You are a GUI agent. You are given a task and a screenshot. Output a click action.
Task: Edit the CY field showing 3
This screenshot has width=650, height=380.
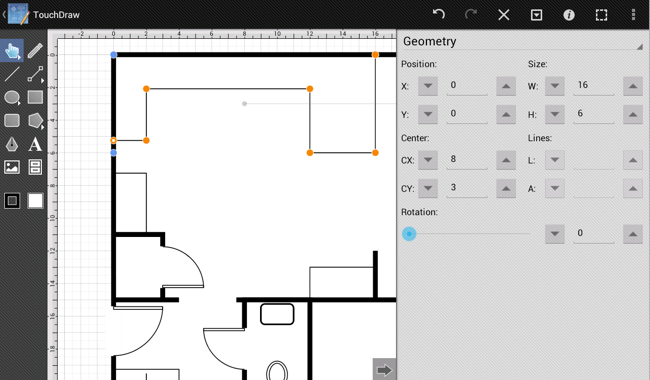click(467, 188)
